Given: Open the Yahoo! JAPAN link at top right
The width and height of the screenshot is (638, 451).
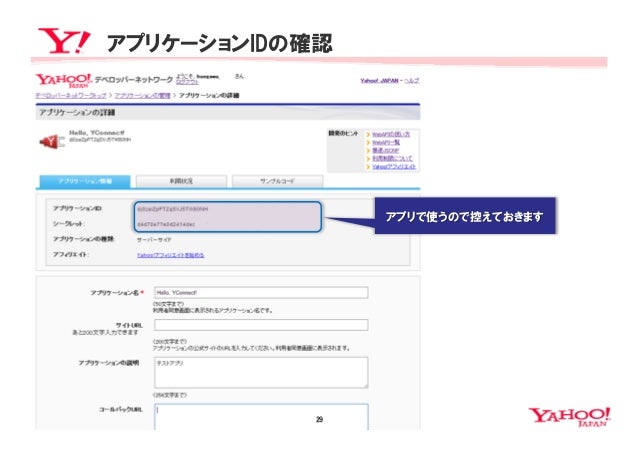Looking at the screenshot, I should coord(379,81).
